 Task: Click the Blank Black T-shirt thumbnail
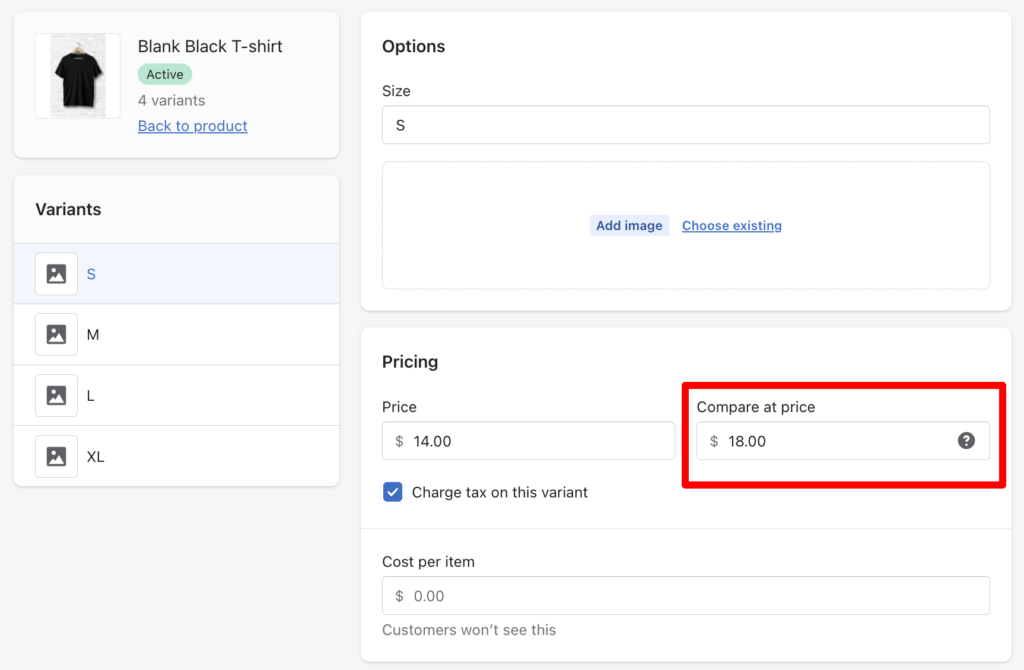78,76
